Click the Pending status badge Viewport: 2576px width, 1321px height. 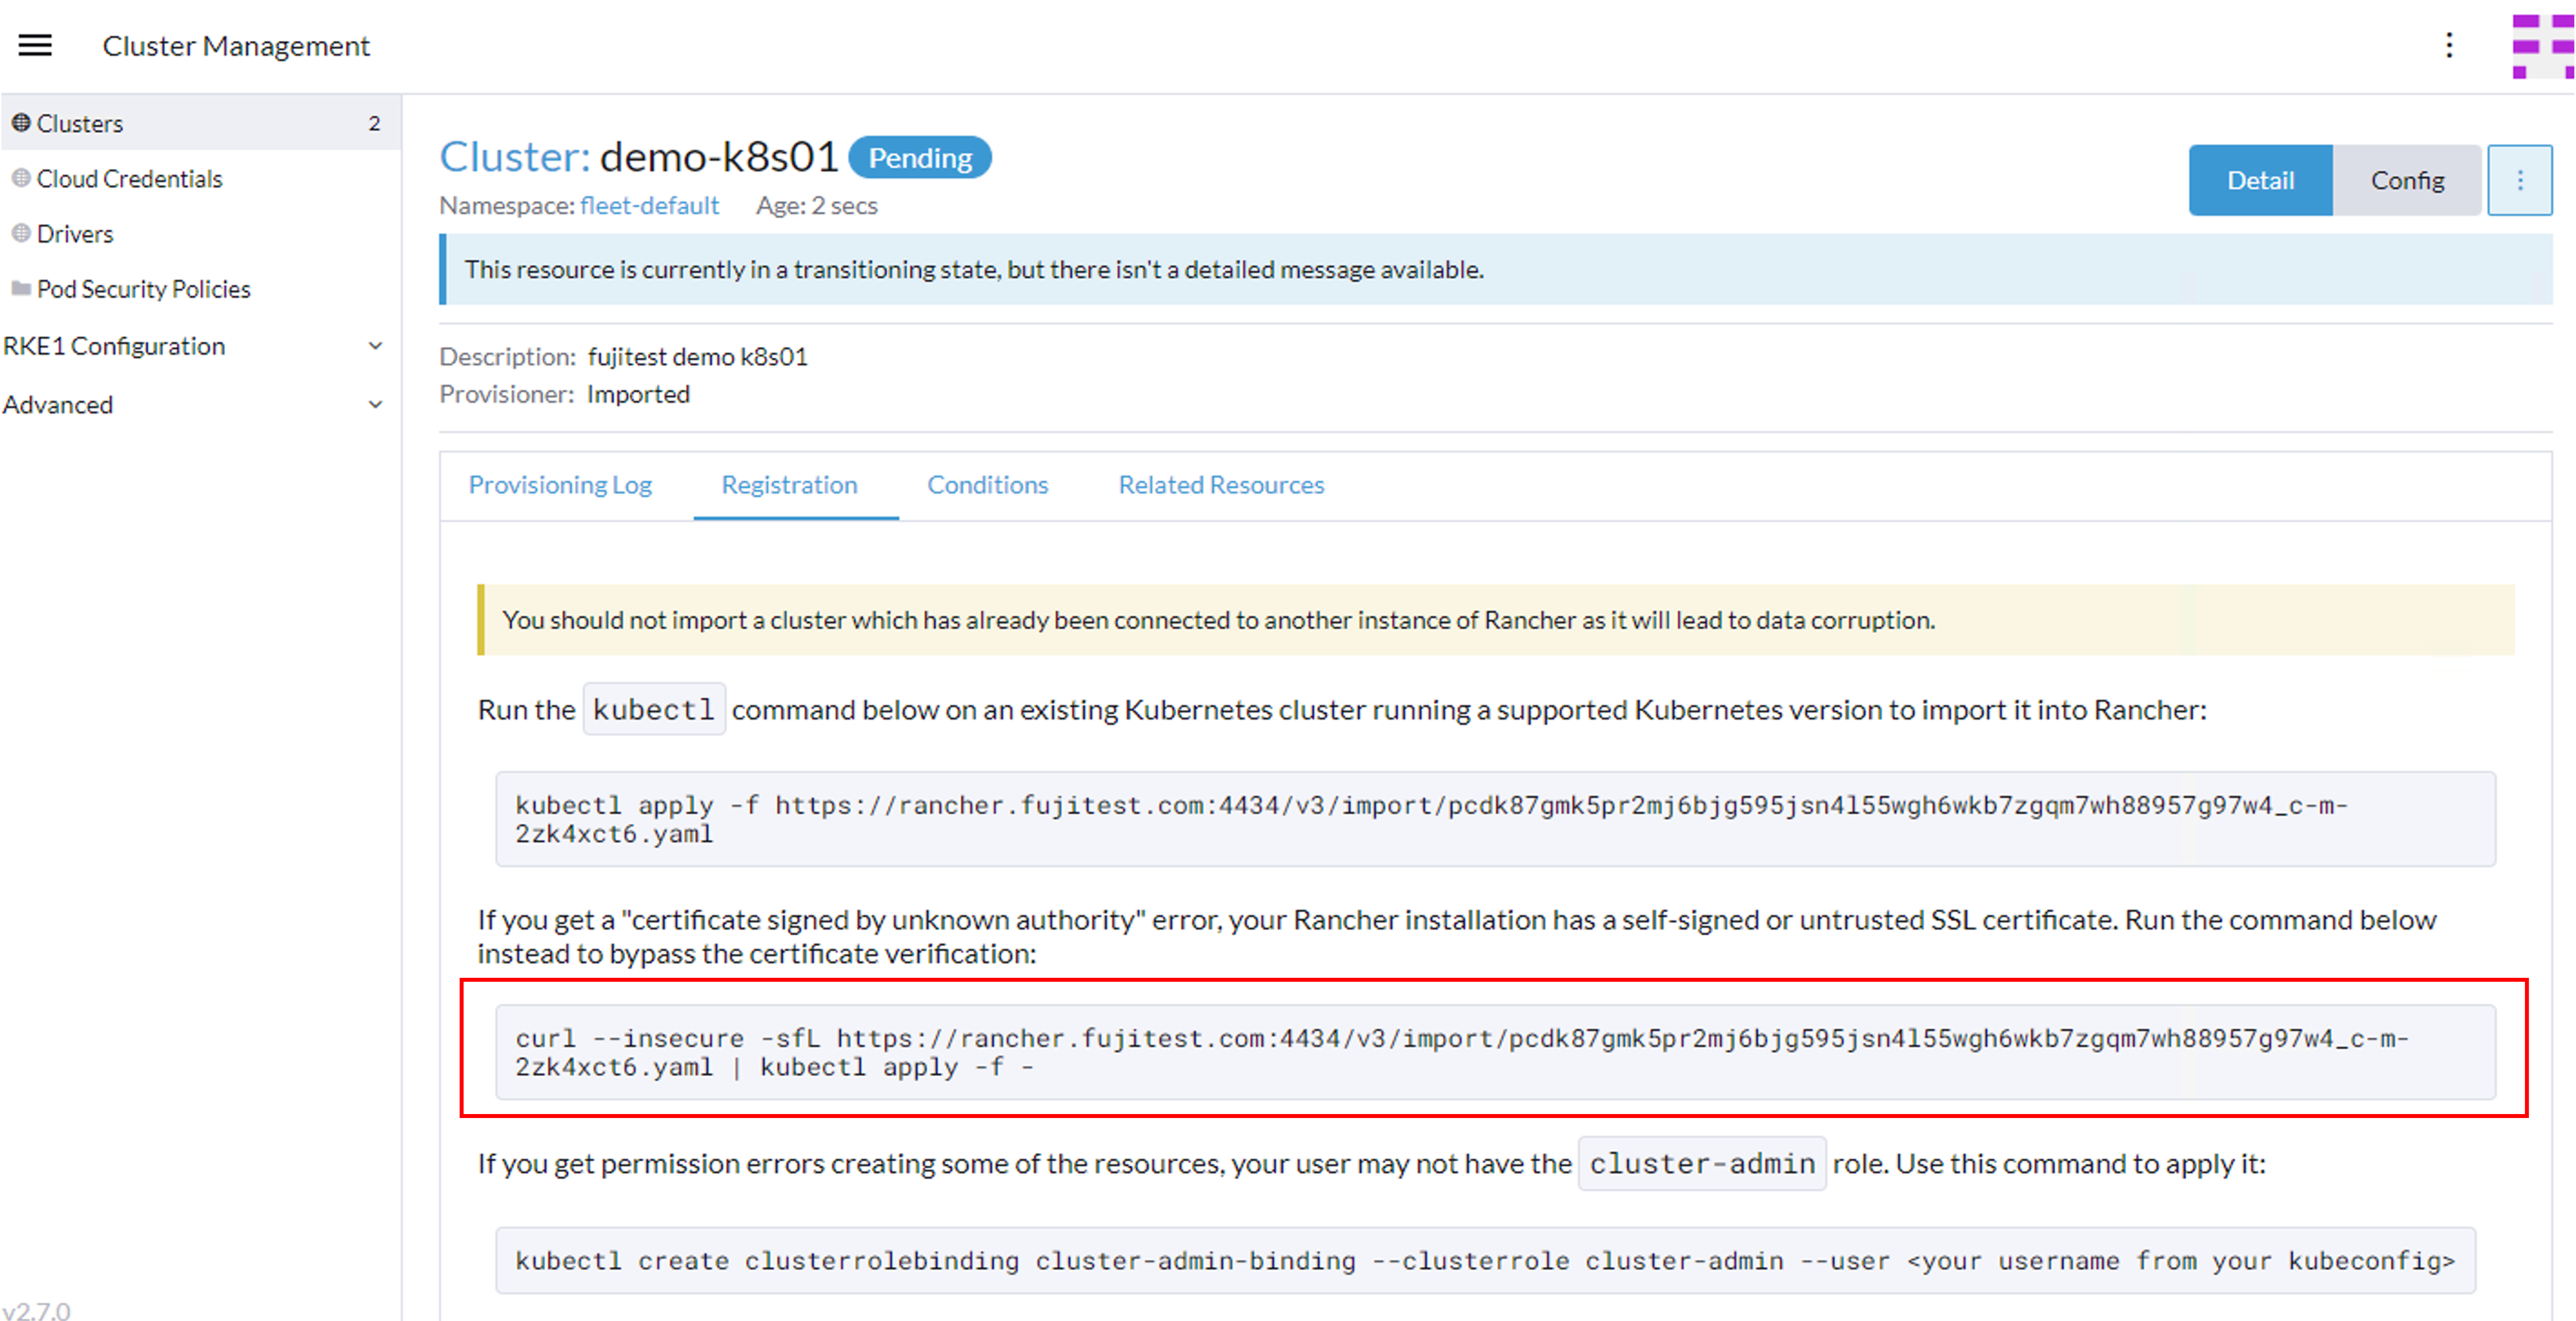click(x=920, y=157)
